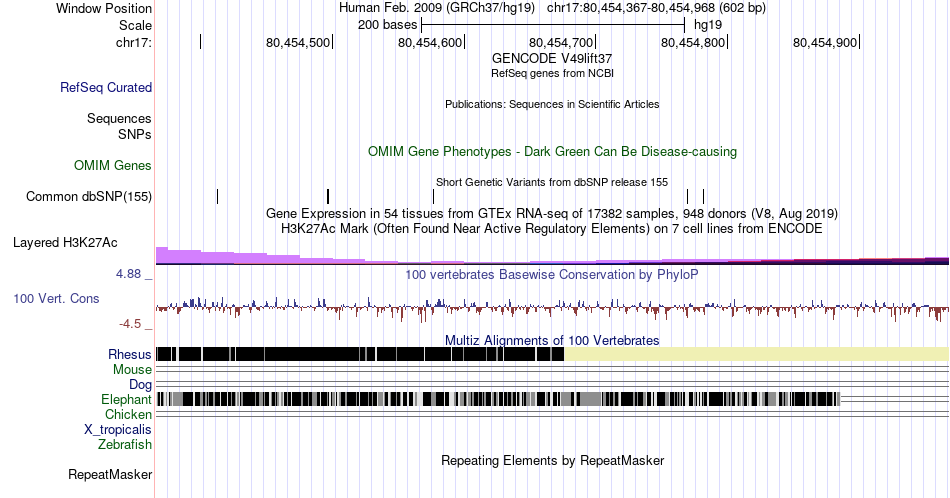950x498 pixels.
Task: Open the X_tropicalis alignment label
Action: coord(118,430)
